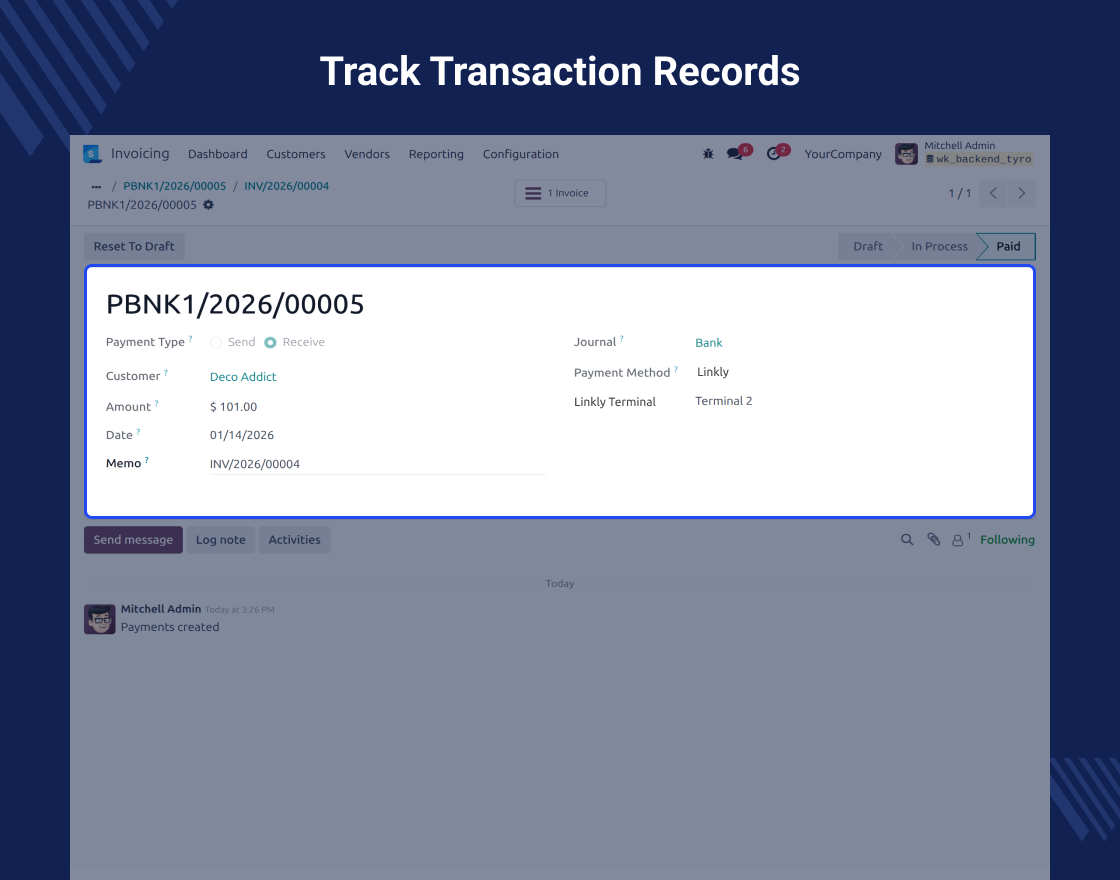Click Mitchell Admin name in chatter

[161, 609]
